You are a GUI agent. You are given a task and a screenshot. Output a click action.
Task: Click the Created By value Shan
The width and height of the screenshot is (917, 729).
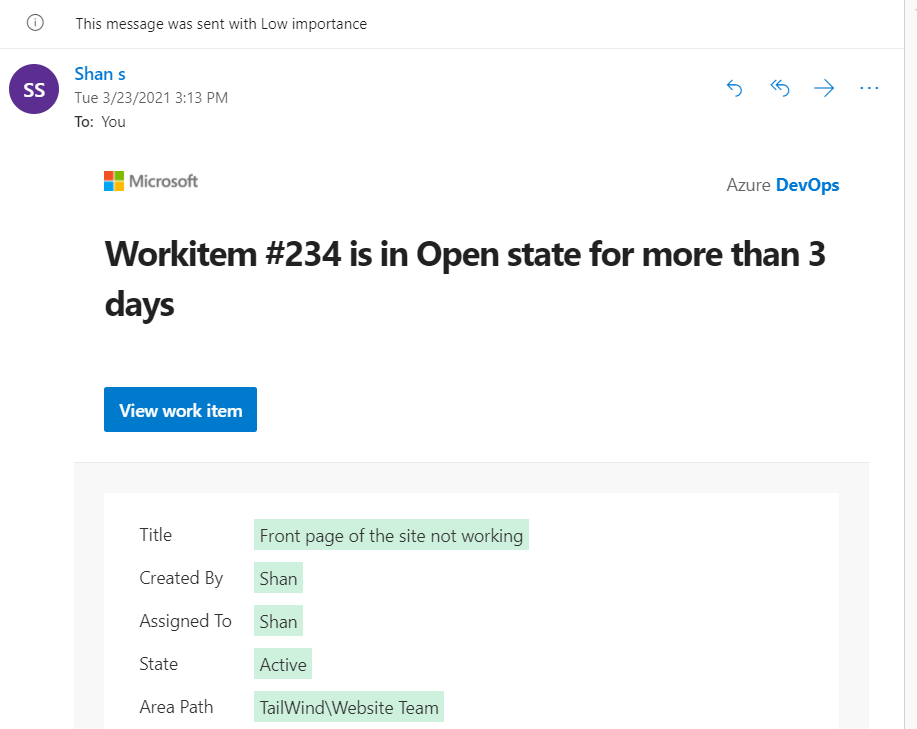click(278, 578)
